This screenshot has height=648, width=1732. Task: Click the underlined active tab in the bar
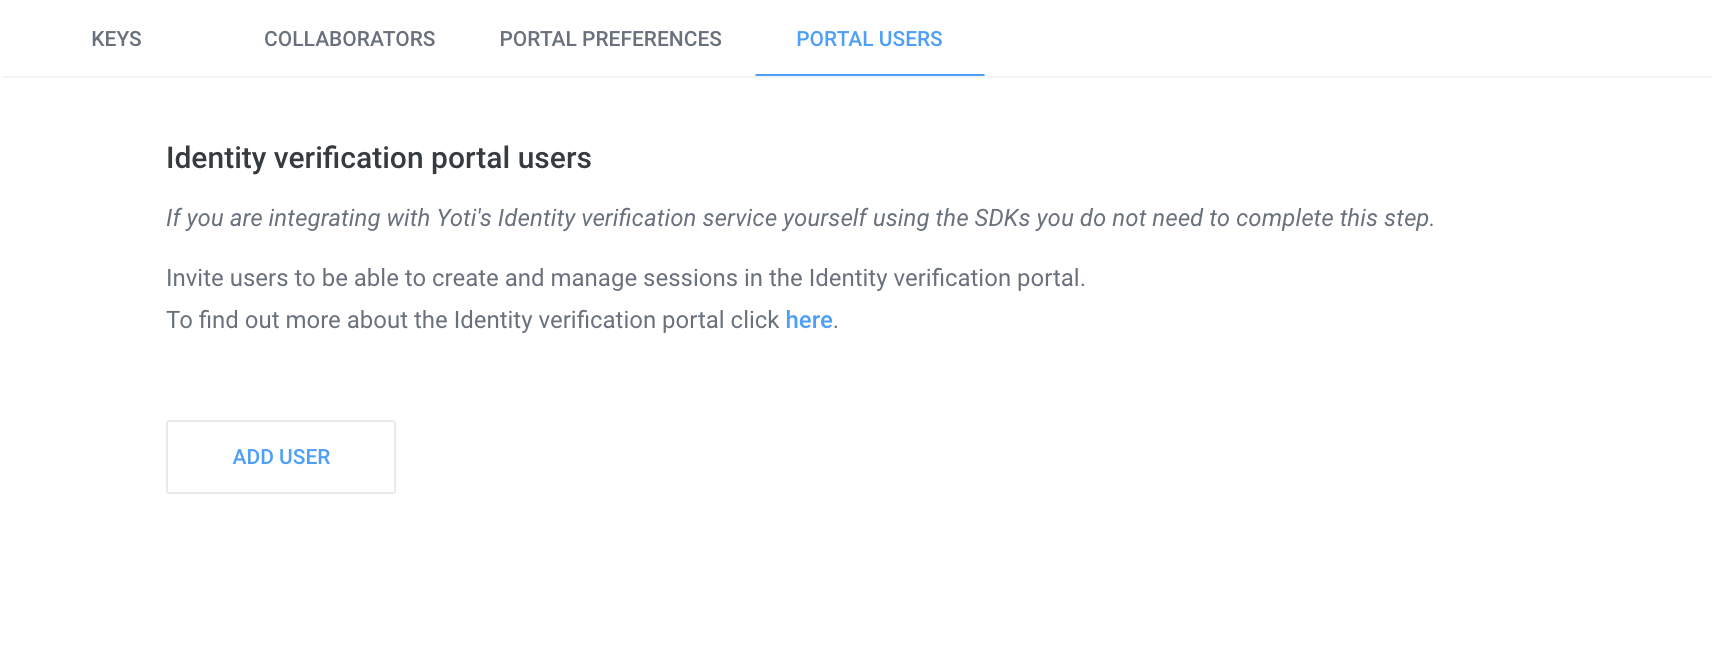(x=869, y=39)
